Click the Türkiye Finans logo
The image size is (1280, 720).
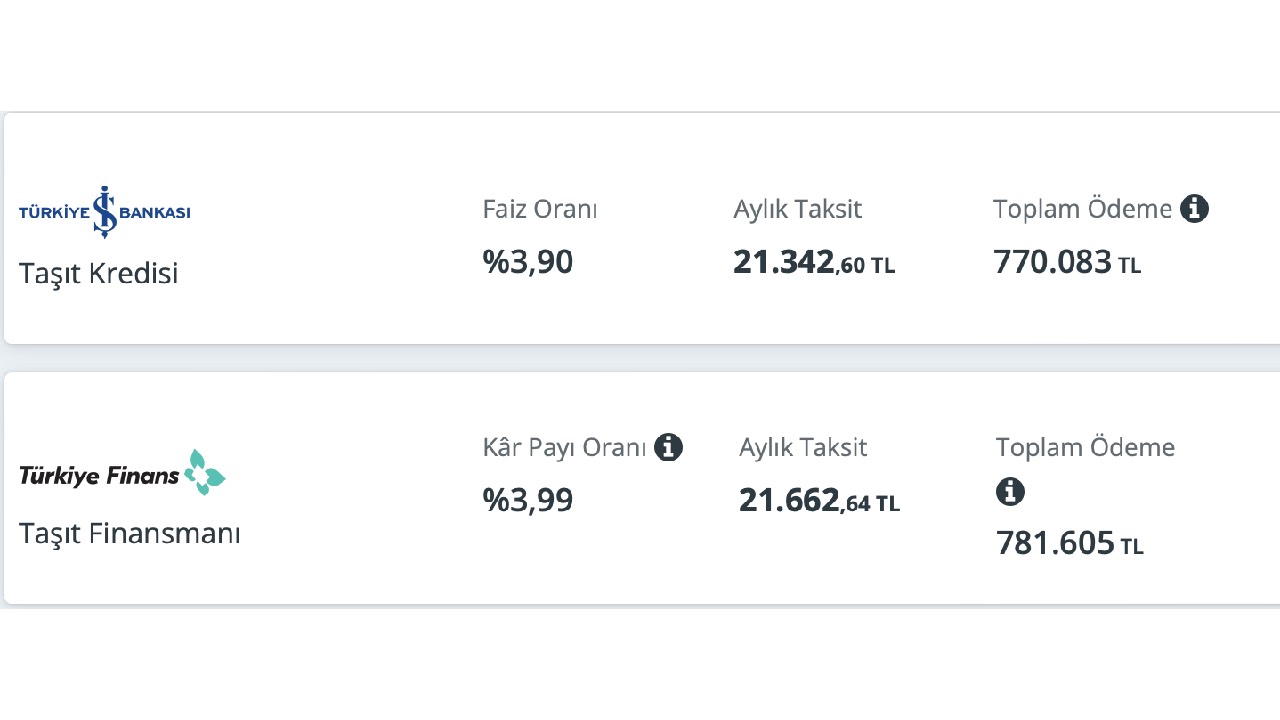click(122, 473)
